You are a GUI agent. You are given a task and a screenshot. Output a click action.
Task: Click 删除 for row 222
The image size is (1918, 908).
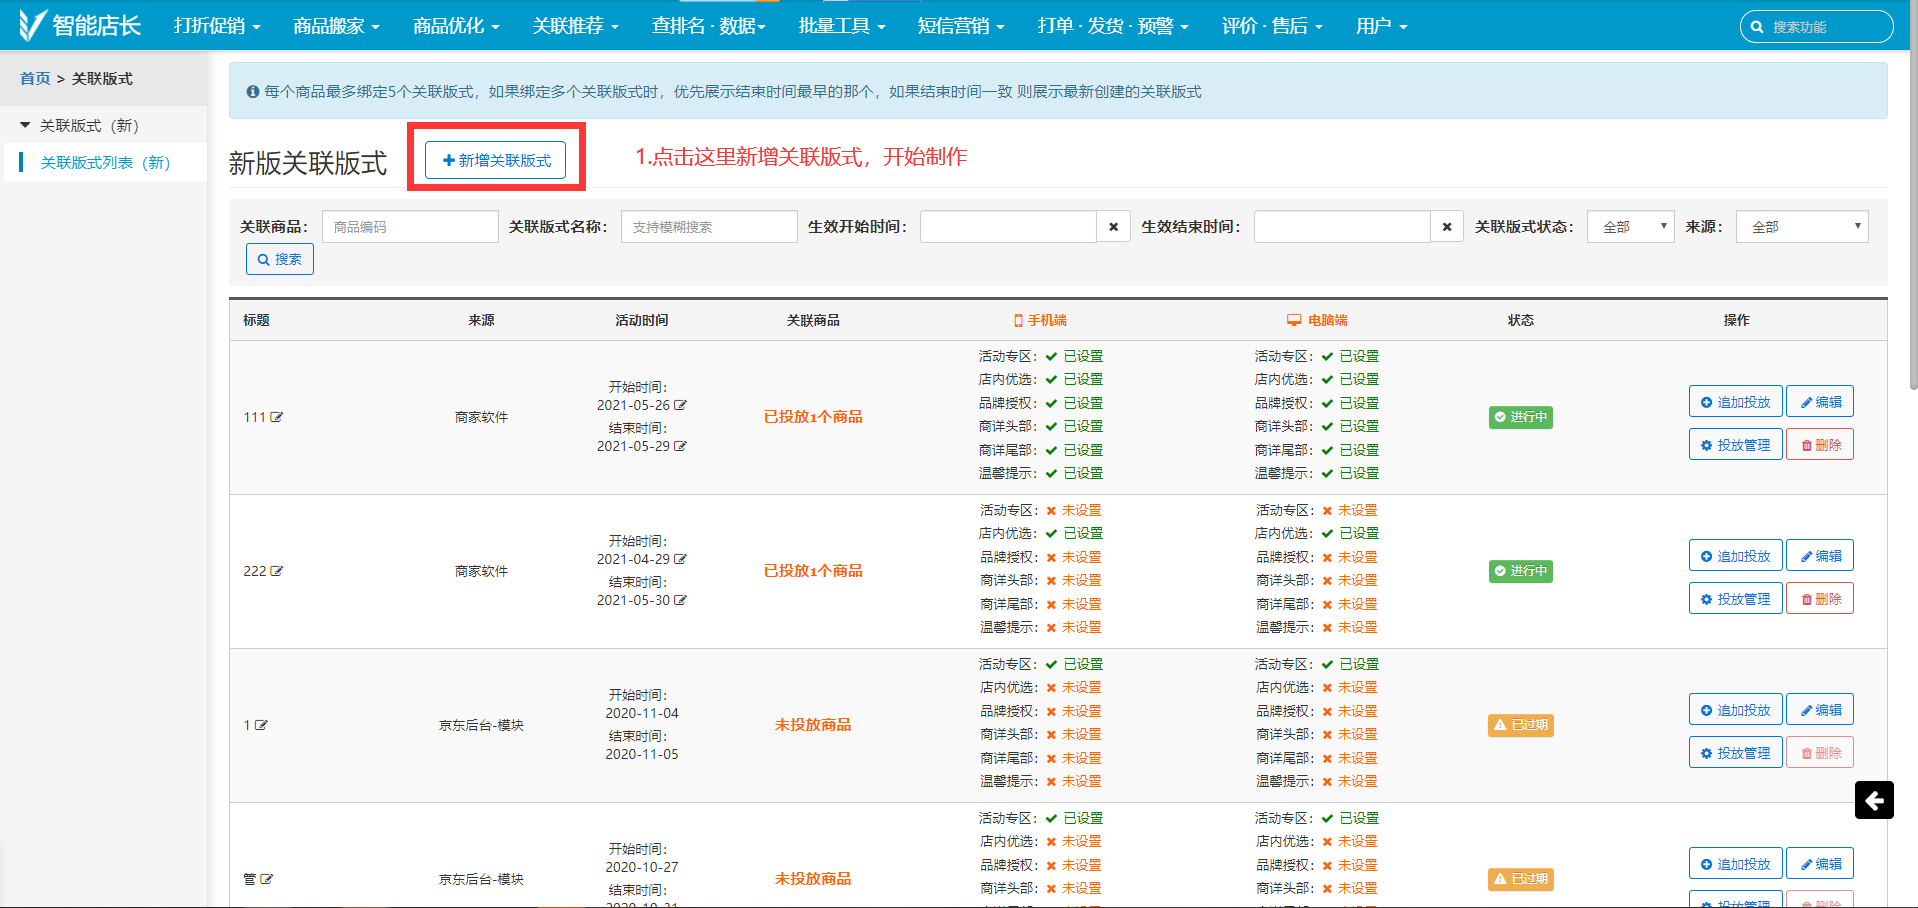(1820, 599)
